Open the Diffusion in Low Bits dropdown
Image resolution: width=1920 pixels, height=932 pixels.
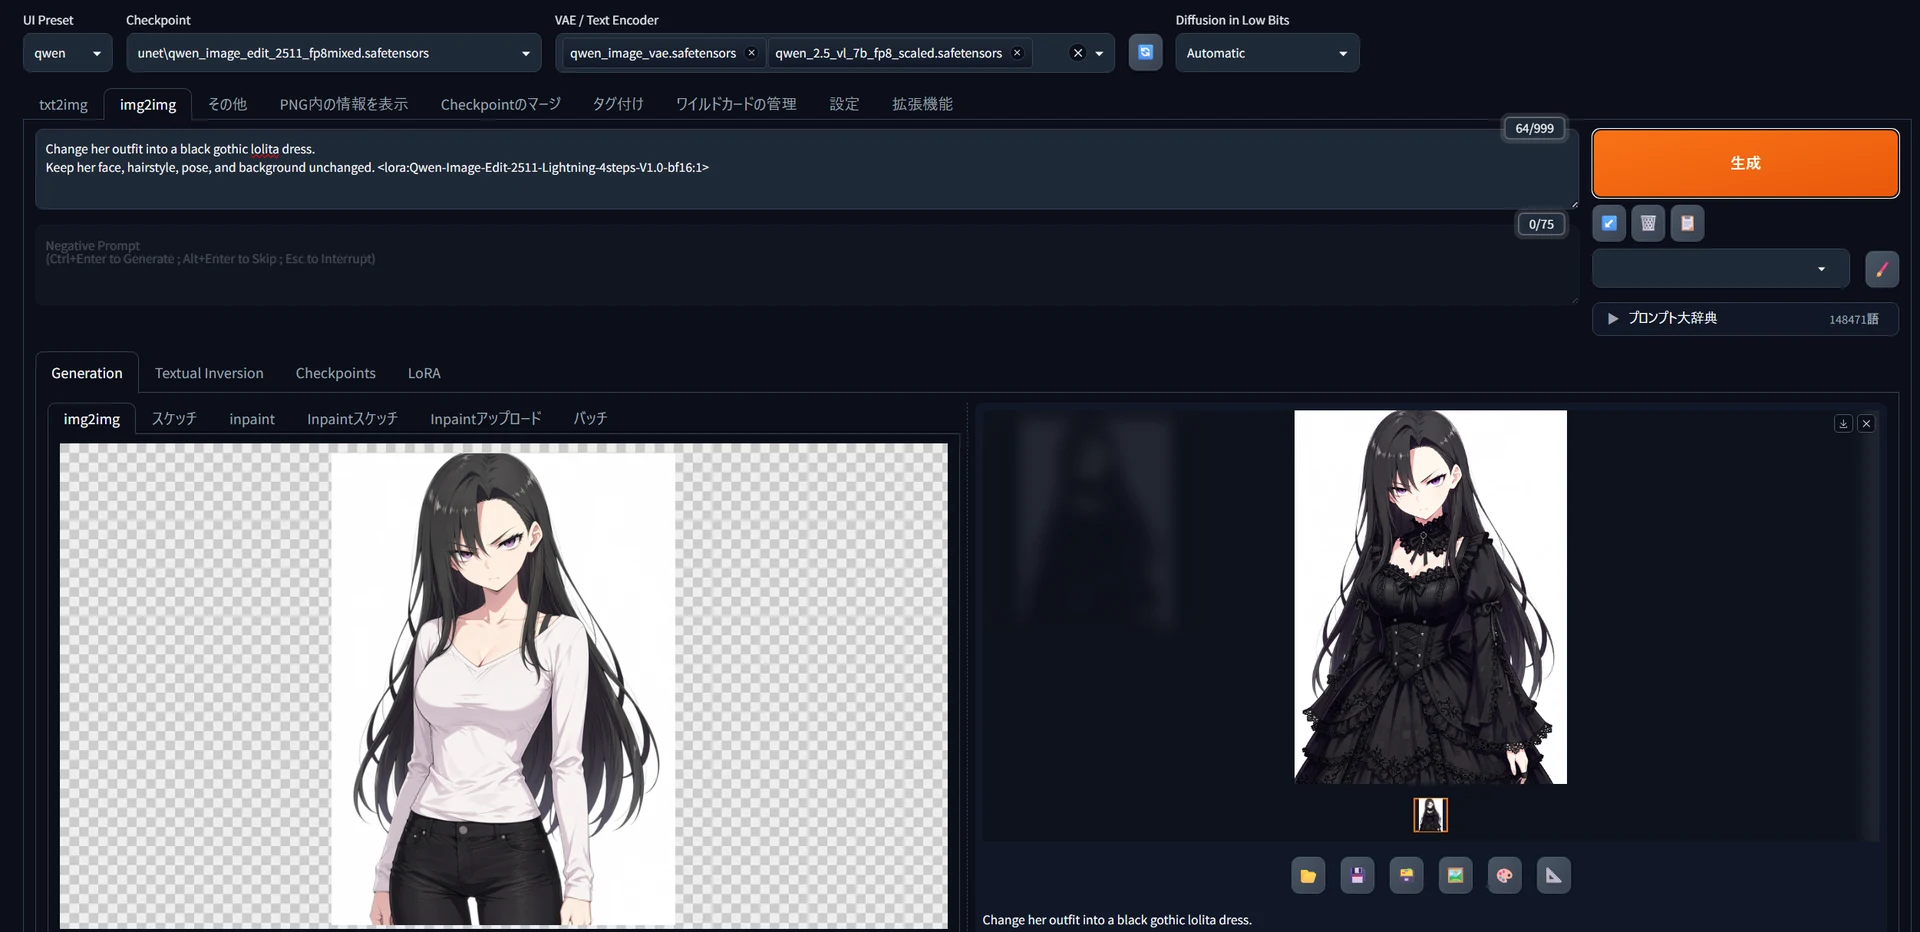tap(1267, 53)
